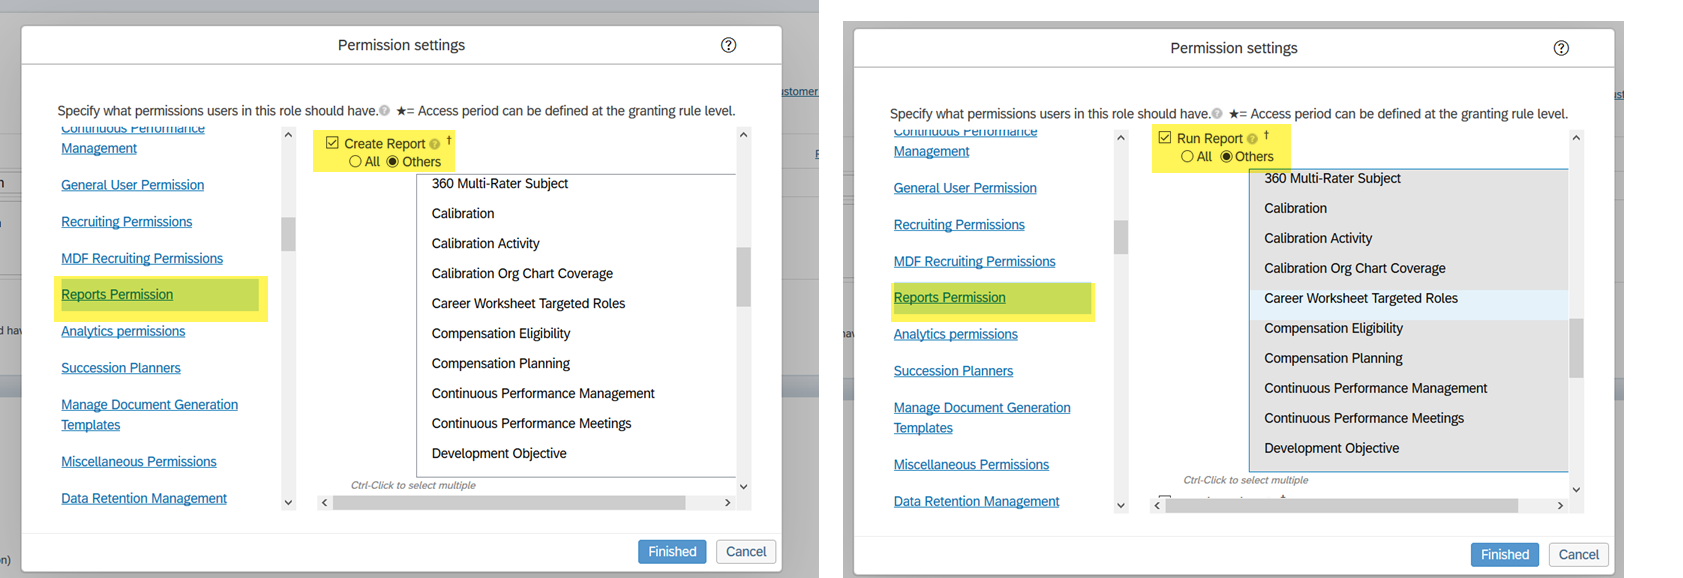The width and height of the screenshot is (1683, 578).
Task: Open Analytics permissions category in right dialog
Action: click(955, 334)
